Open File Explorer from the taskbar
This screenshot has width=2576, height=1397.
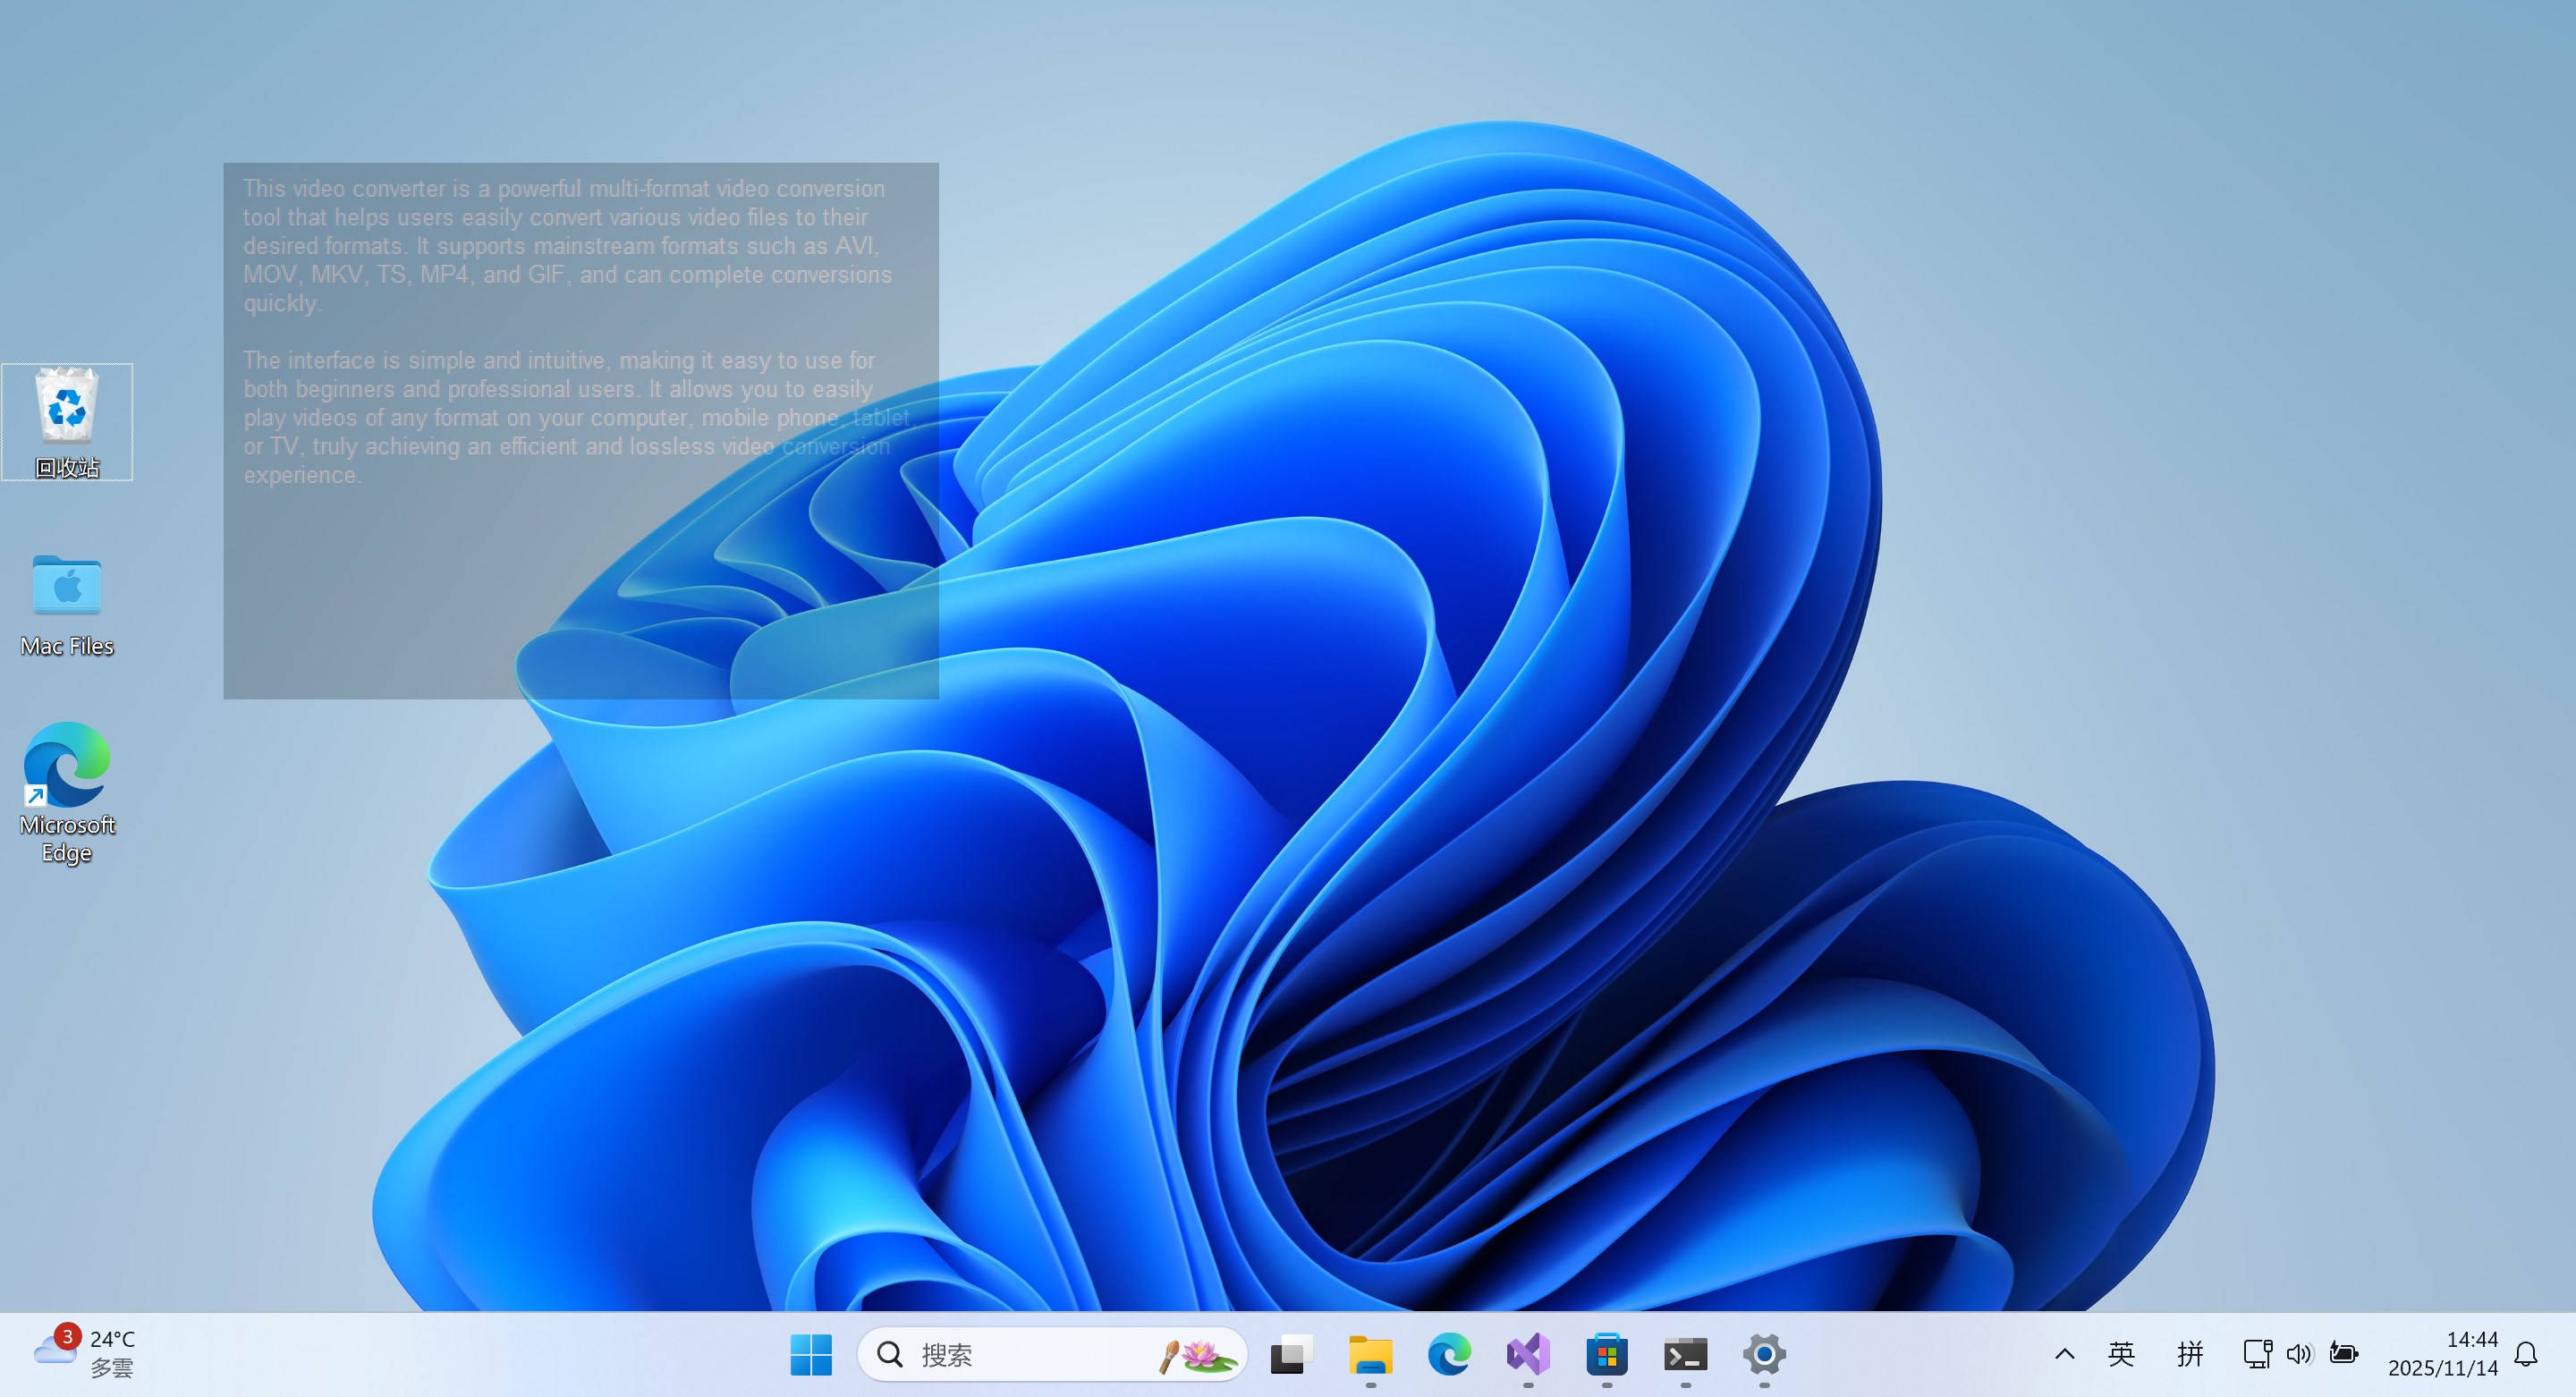(1370, 1354)
